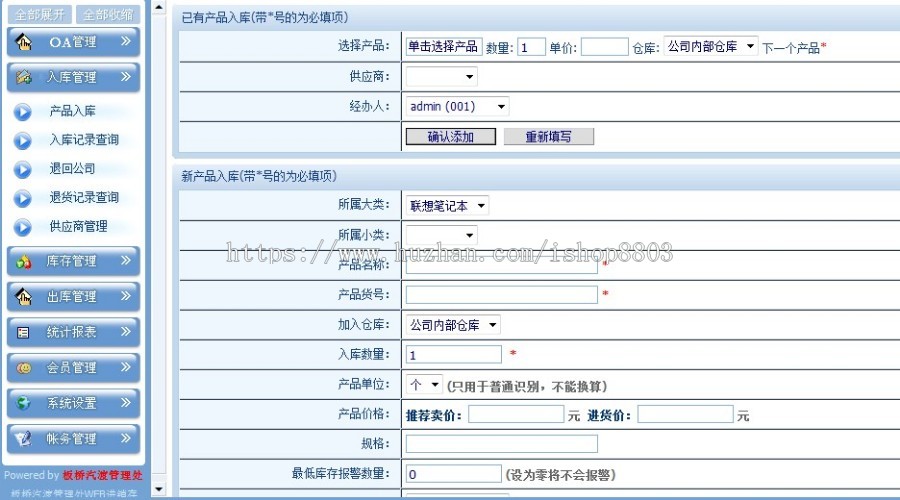Click the blue arrow icon beside 供应商管理
900x500 pixels.
tap(22, 227)
